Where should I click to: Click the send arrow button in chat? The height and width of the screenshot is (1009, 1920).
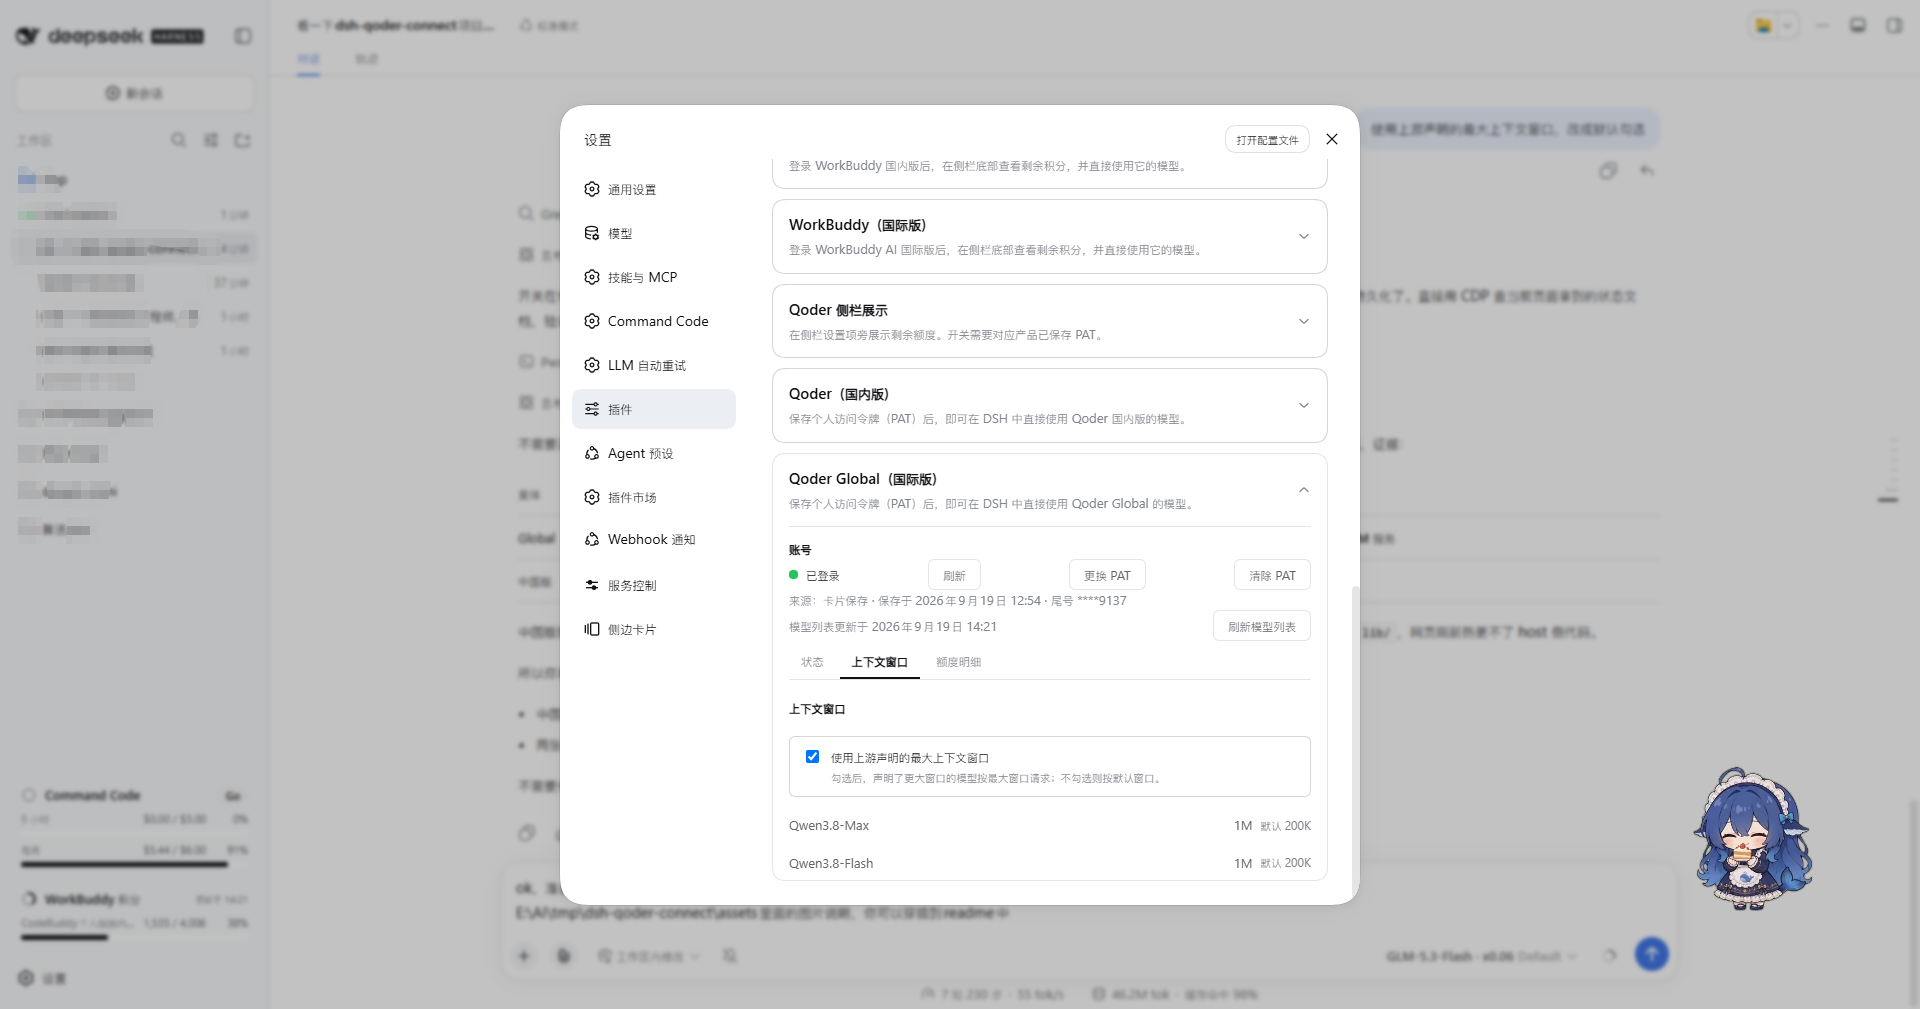click(x=1652, y=954)
